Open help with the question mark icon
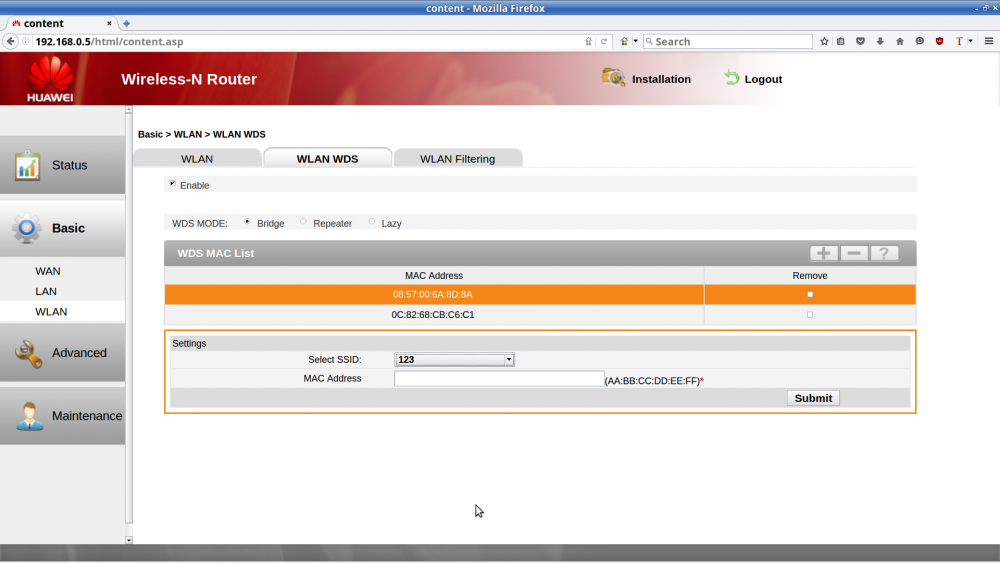 pos(884,254)
